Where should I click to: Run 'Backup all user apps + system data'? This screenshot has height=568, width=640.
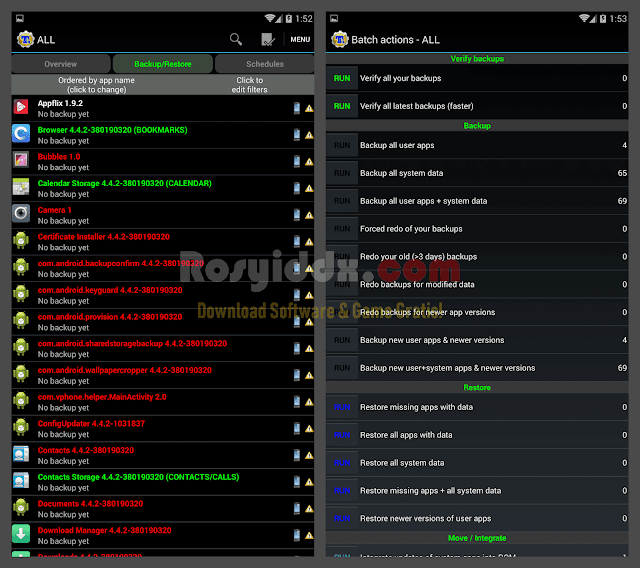tap(342, 201)
